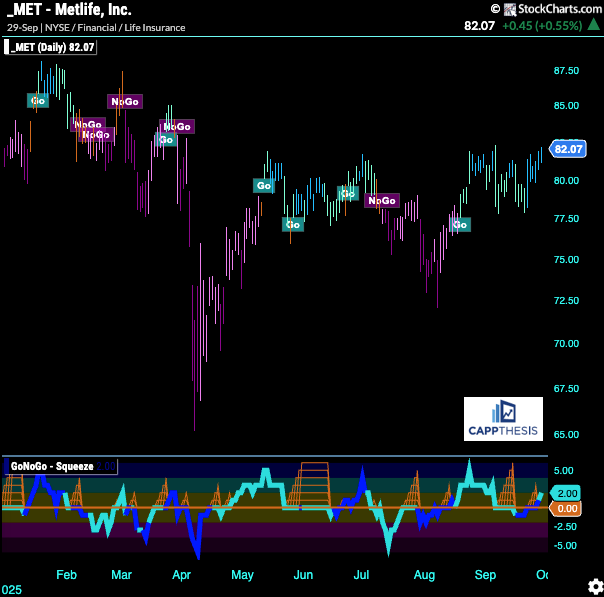
Task: Click the 5.00 oscillator axis label
Action: [x=563, y=471]
